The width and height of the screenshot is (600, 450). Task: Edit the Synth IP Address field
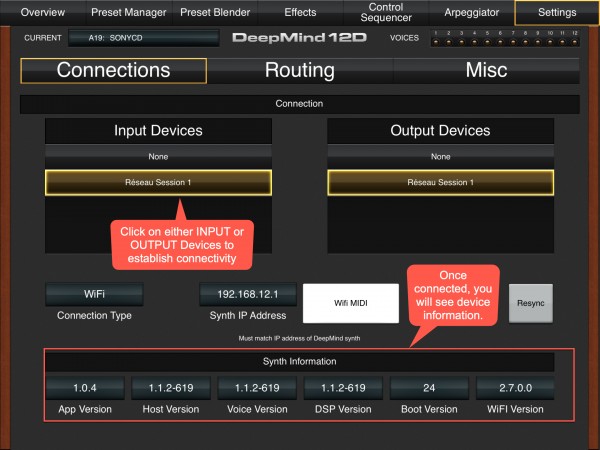248,294
